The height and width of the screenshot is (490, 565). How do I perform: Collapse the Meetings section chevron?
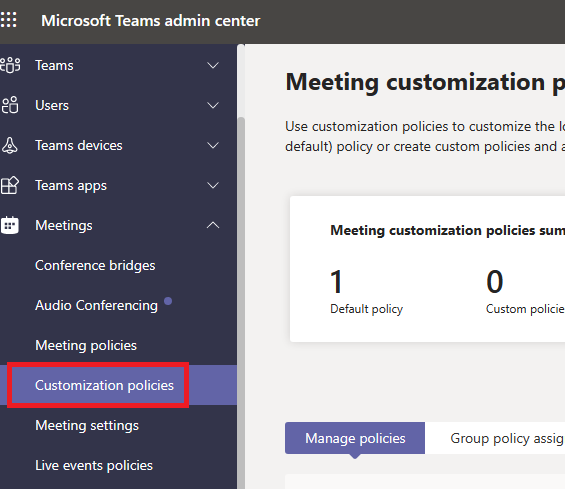[x=213, y=225]
